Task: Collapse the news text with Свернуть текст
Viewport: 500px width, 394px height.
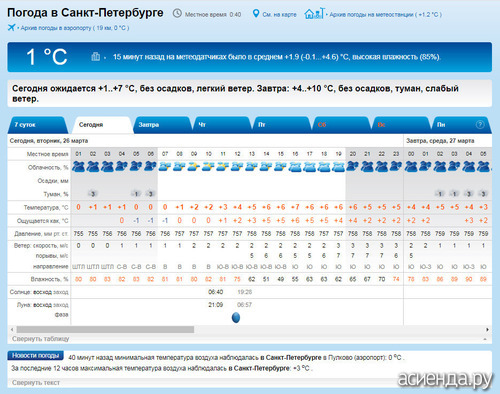Action: 36,382
